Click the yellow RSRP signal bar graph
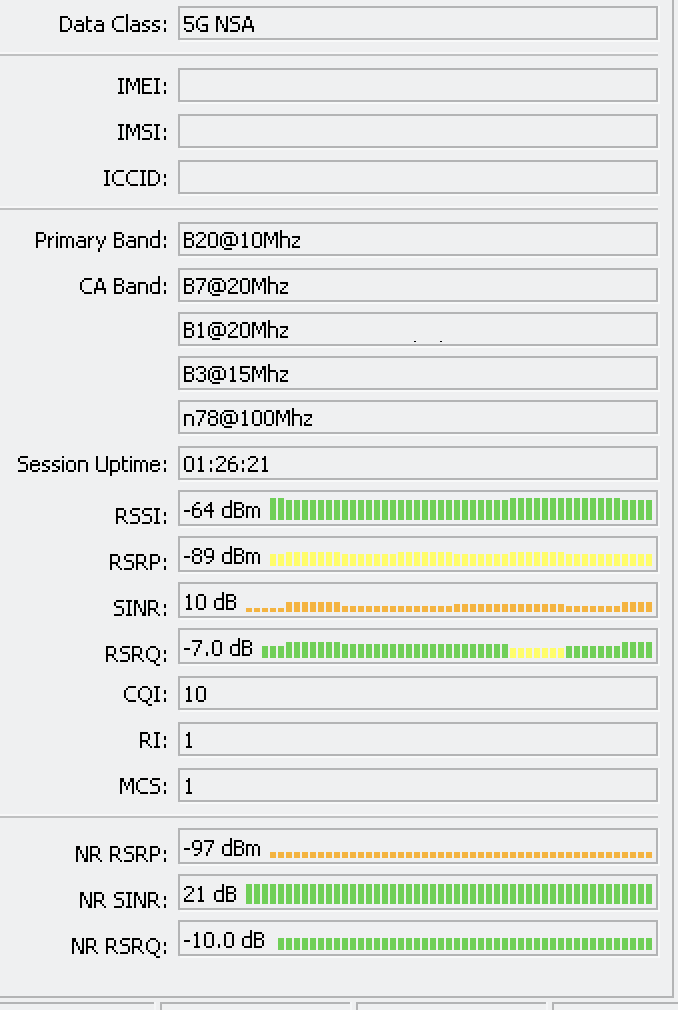 pos(461,557)
